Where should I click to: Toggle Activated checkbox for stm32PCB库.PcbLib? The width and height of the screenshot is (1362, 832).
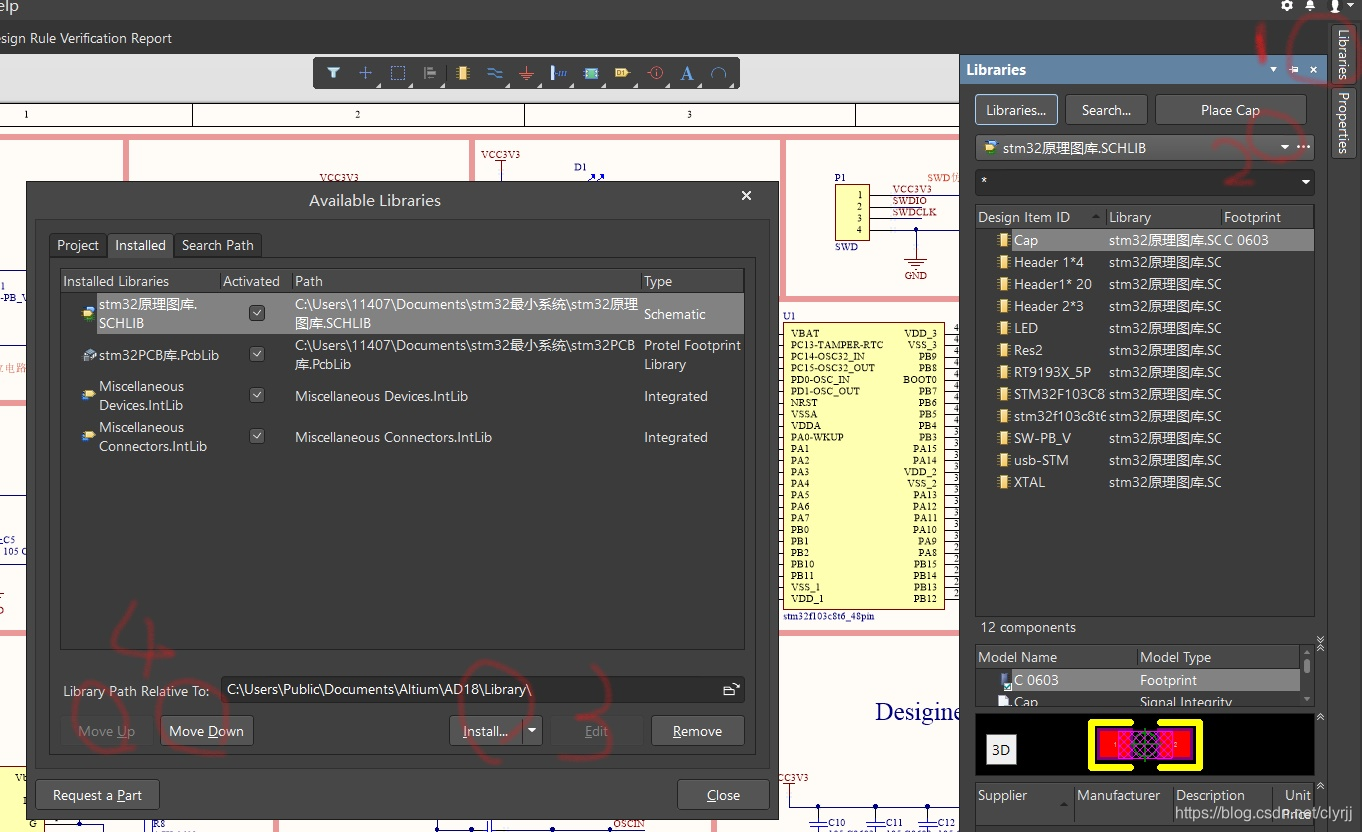(x=257, y=354)
